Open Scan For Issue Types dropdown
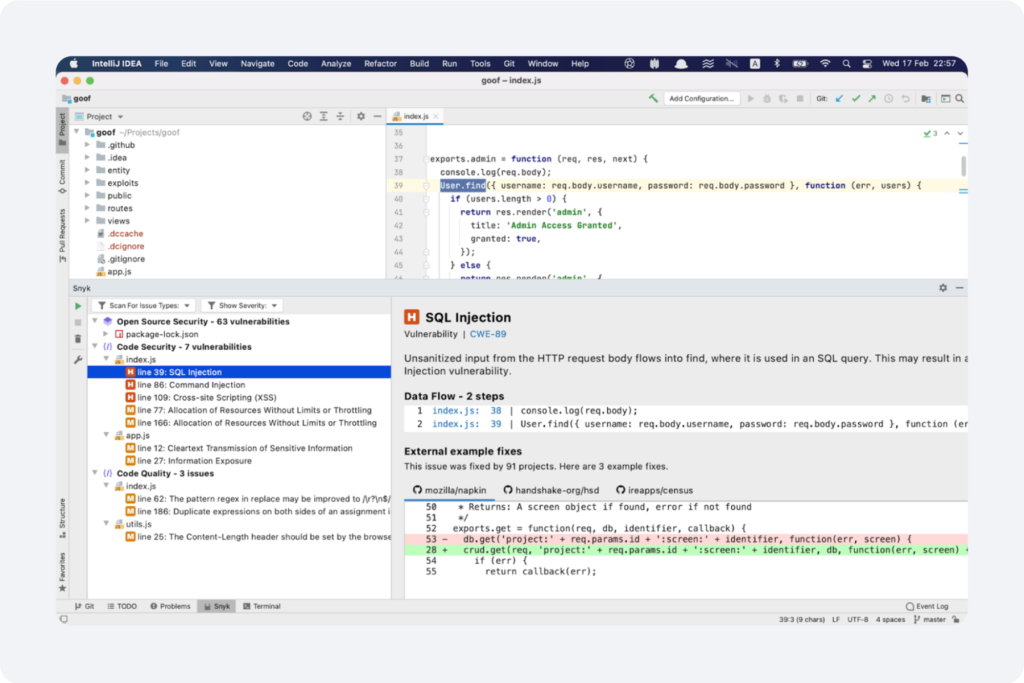The image size is (1024, 683). (144, 306)
